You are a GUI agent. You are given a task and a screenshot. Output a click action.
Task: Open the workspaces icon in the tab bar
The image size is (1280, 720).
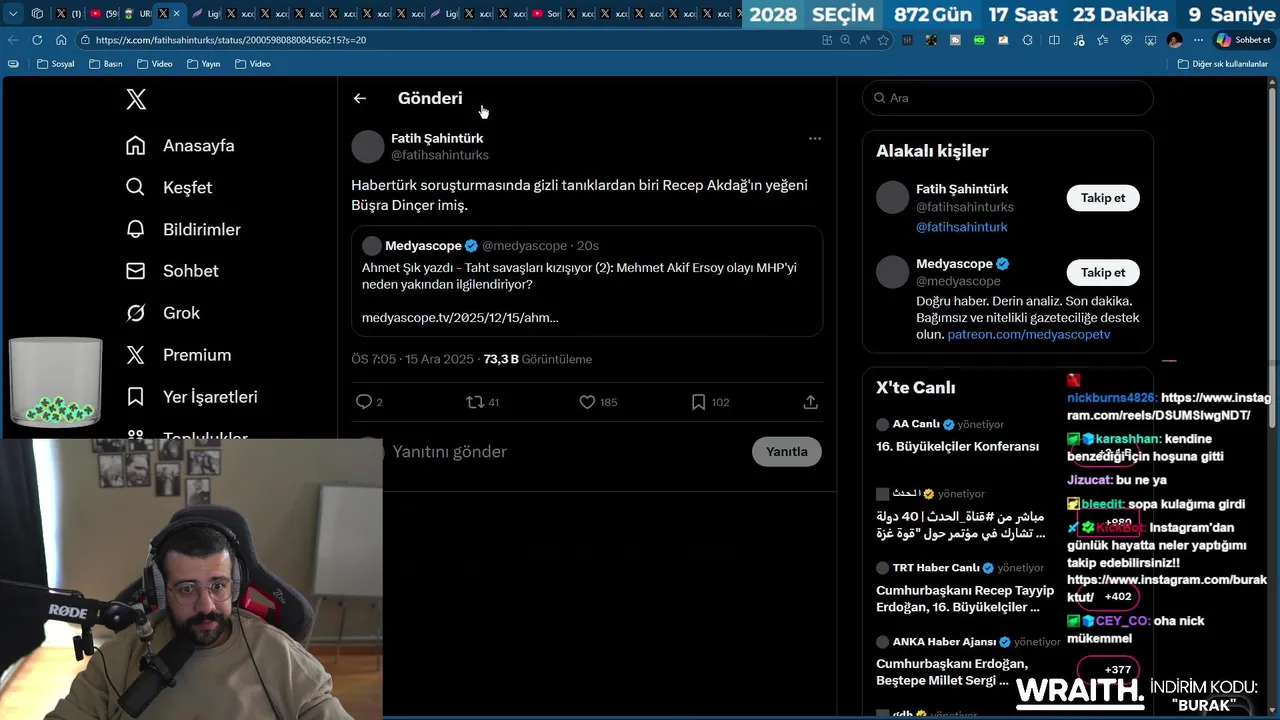click(37, 14)
